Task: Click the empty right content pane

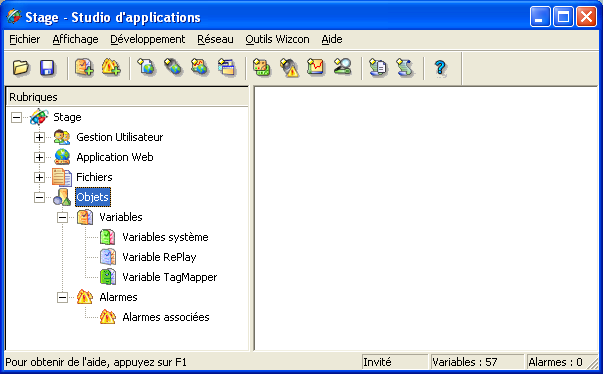Action: coord(426,218)
